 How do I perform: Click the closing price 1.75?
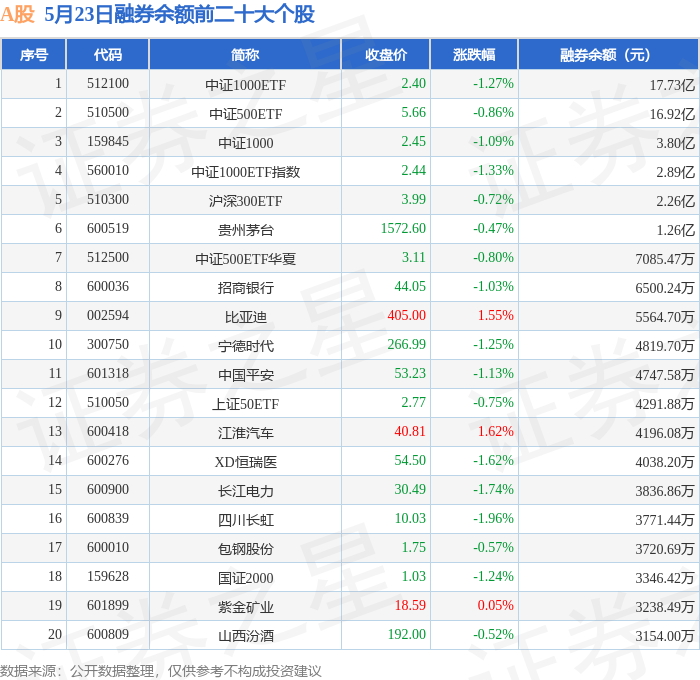[413, 548]
